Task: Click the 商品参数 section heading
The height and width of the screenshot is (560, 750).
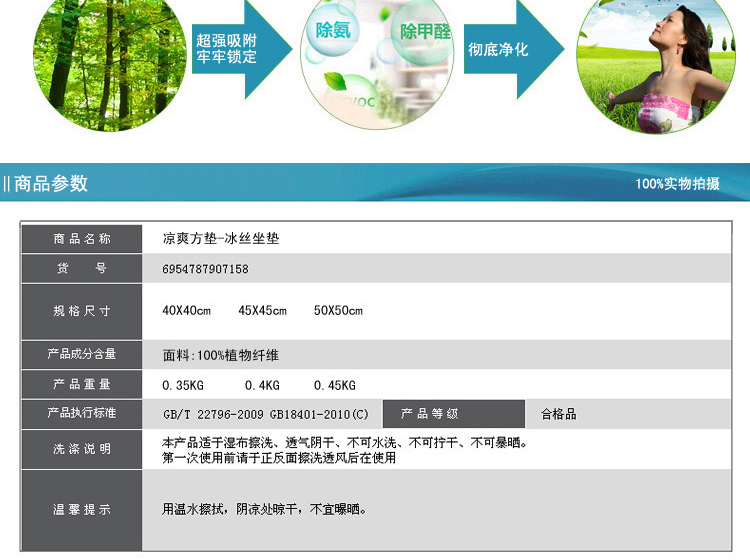Action: [51, 183]
